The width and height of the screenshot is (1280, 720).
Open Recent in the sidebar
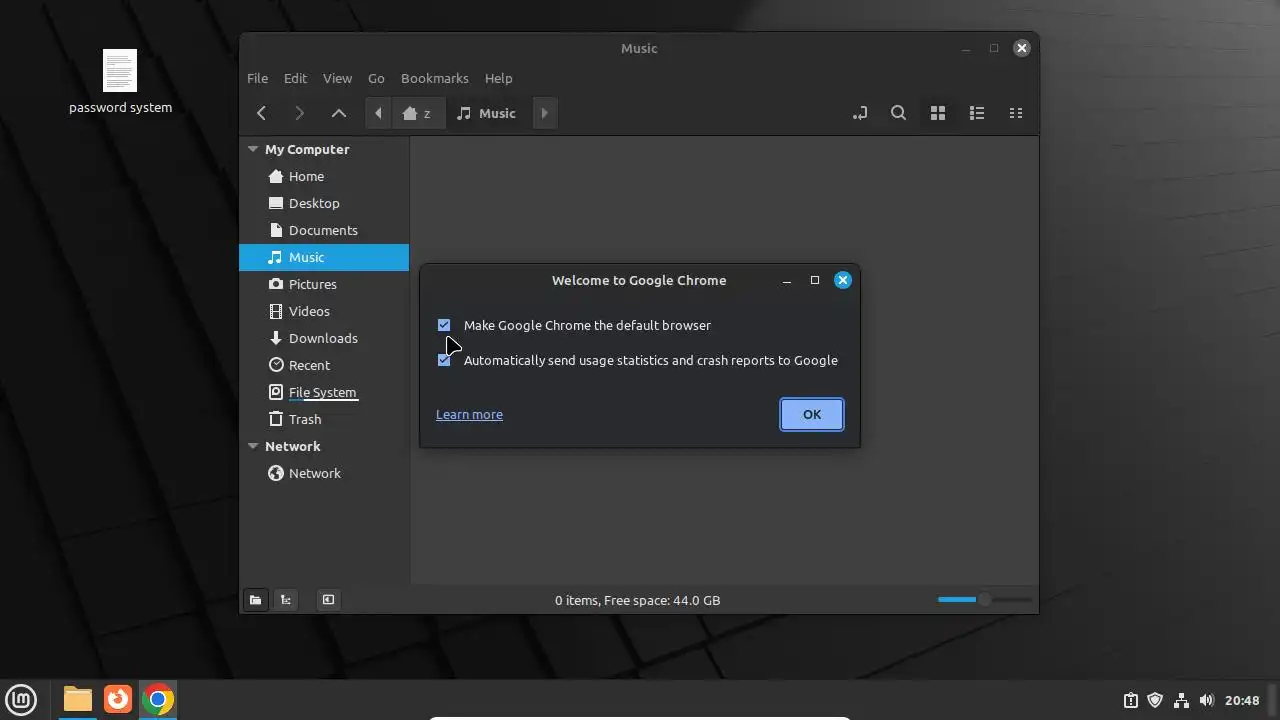324,365
